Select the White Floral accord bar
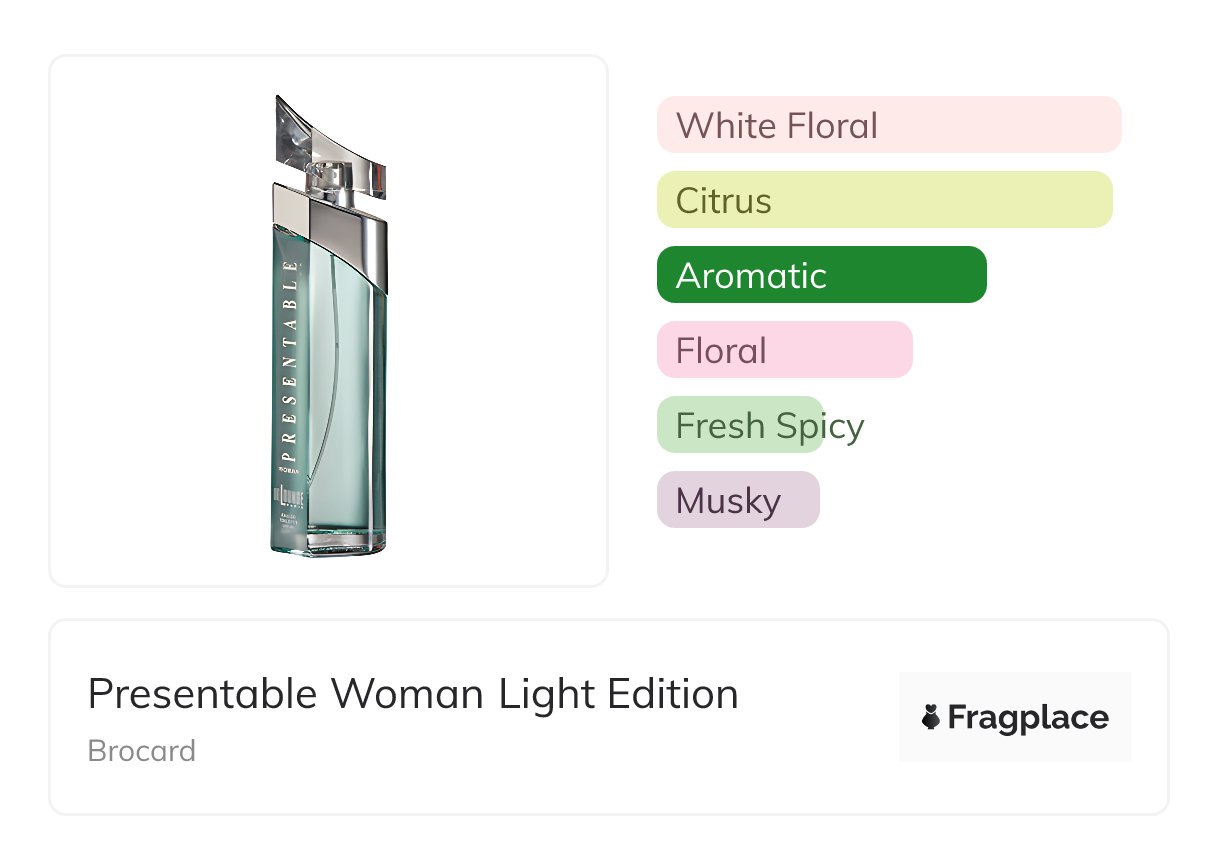Viewport: 1218px width, 864px height. pyautogui.click(x=888, y=125)
